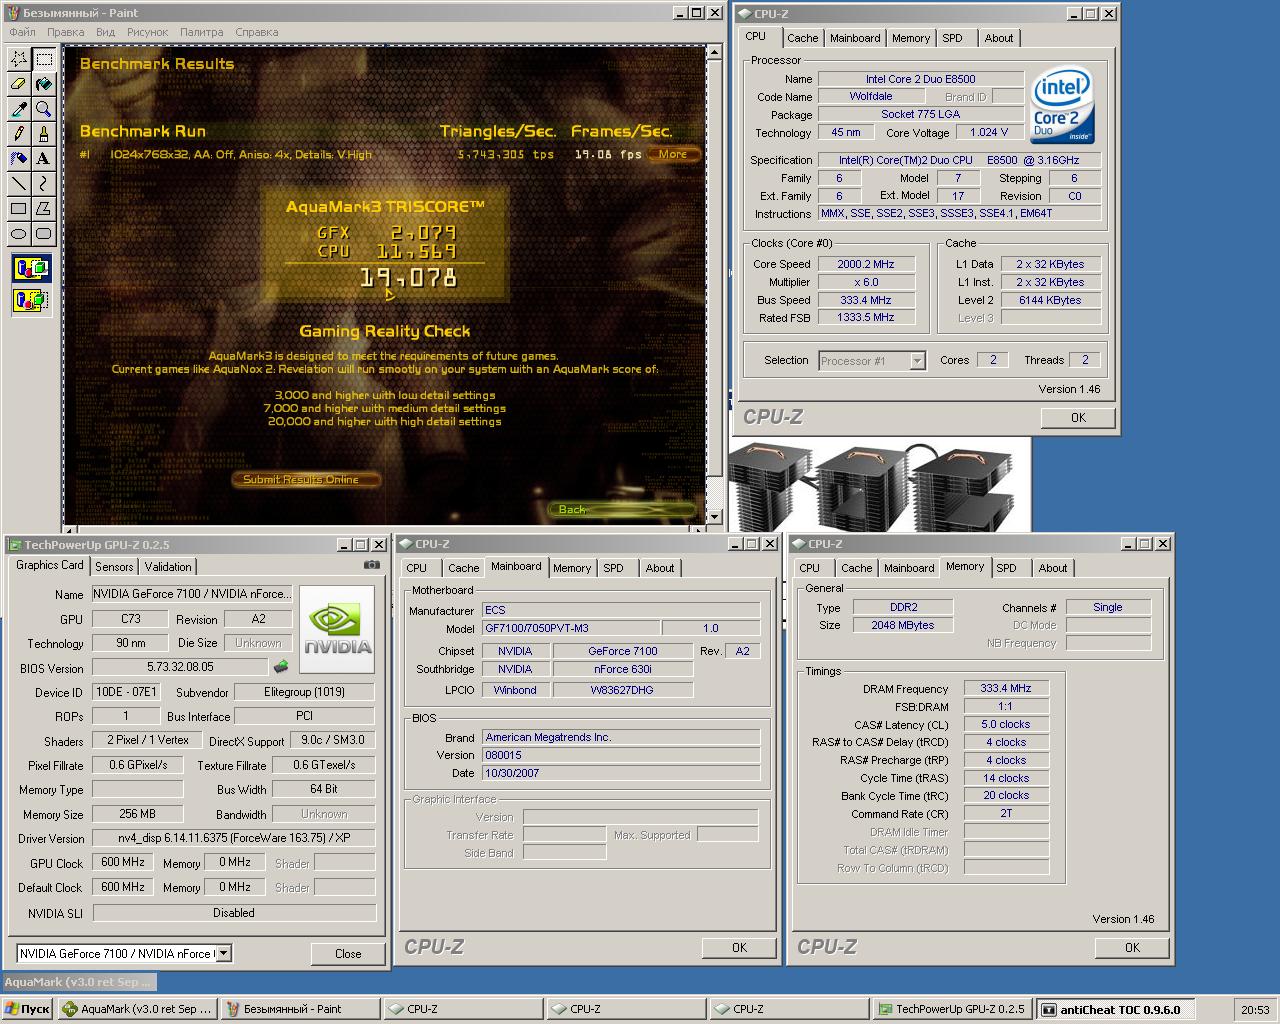
Task: Select the Free-Form Select tool in Paint
Action: (x=18, y=59)
